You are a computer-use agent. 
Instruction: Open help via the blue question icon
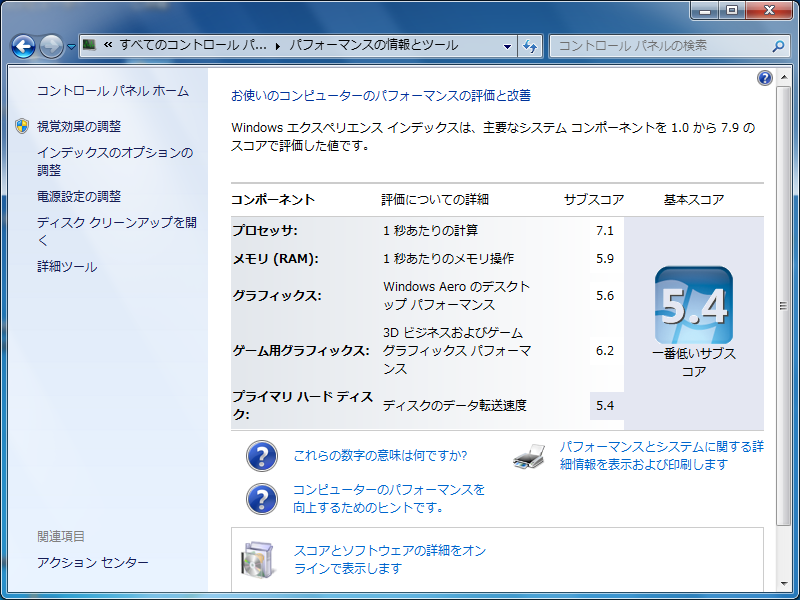click(x=765, y=78)
